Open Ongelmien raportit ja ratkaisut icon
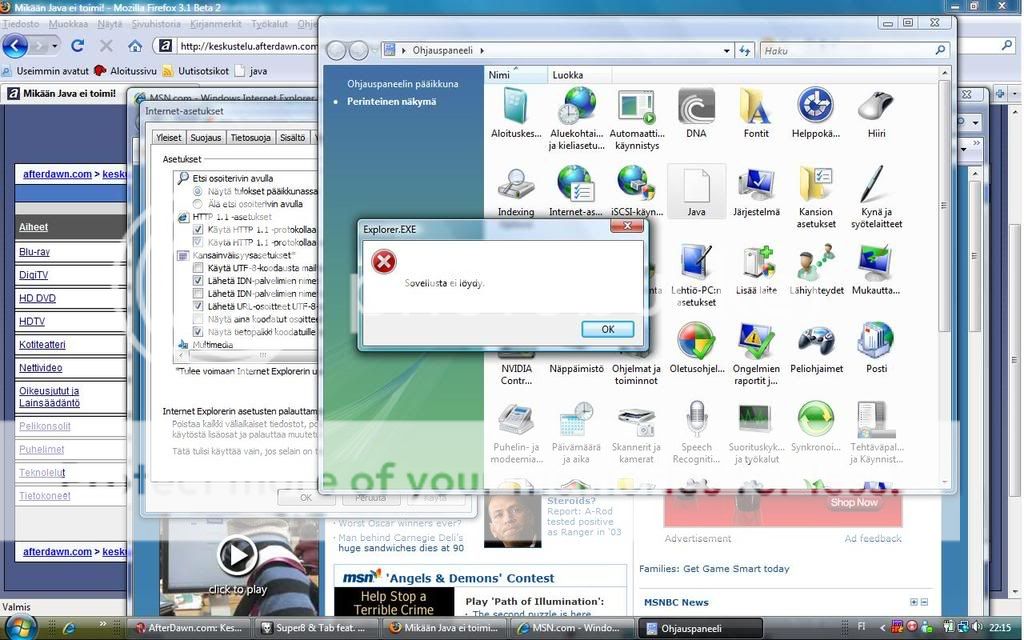 (756, 354)
